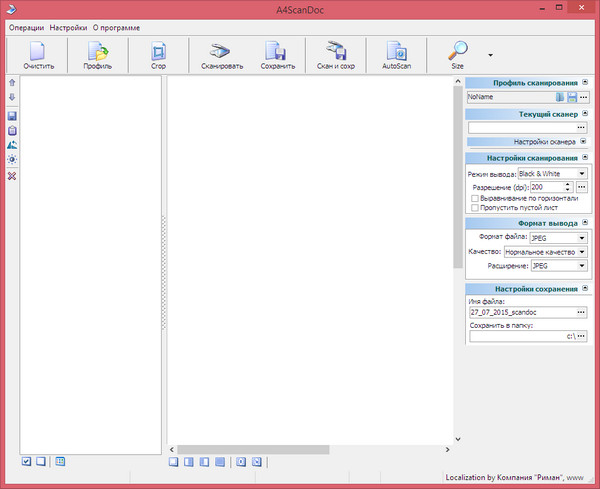600x489 pixels.
Task: Click the red X delete icon in sidebar
Action: (11, 177)
